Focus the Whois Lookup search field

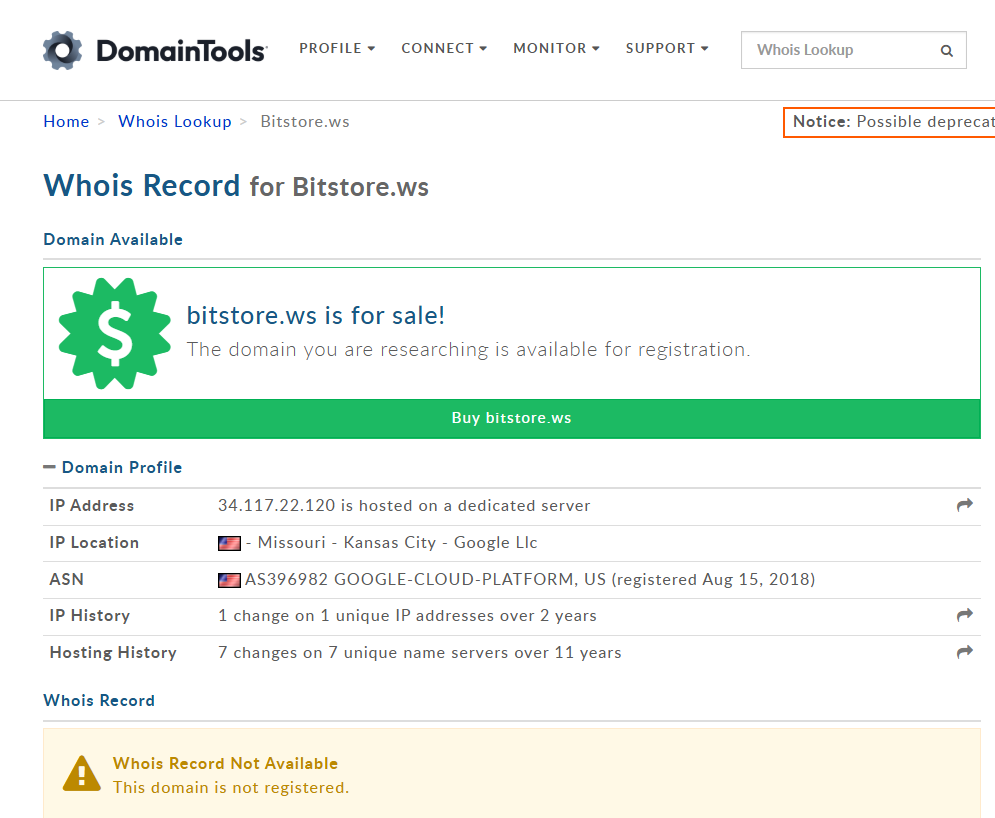pos(840,50)
